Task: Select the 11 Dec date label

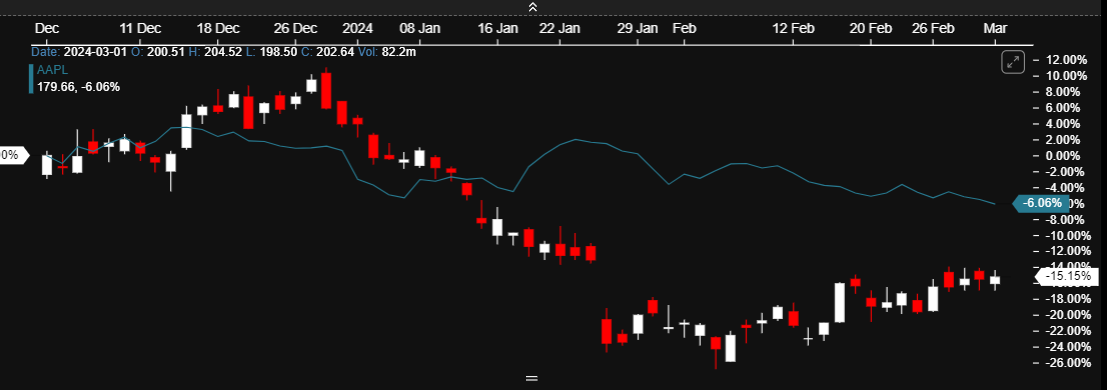Action: (x=140, y=28)
